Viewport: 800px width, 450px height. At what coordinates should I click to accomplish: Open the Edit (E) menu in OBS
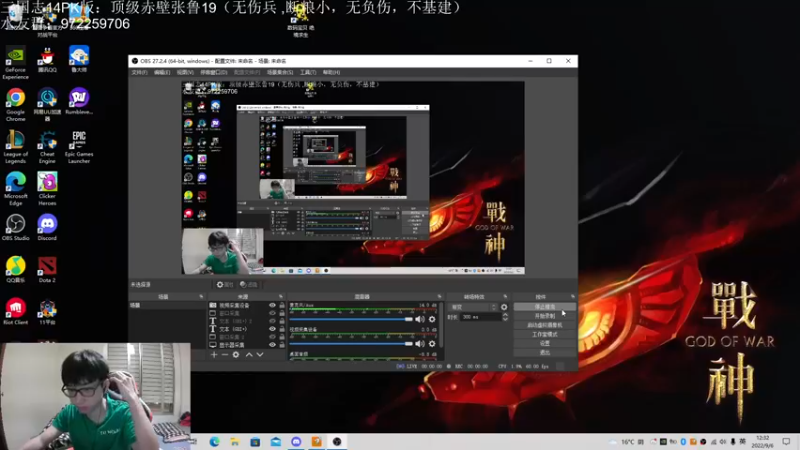click(162, 72)
